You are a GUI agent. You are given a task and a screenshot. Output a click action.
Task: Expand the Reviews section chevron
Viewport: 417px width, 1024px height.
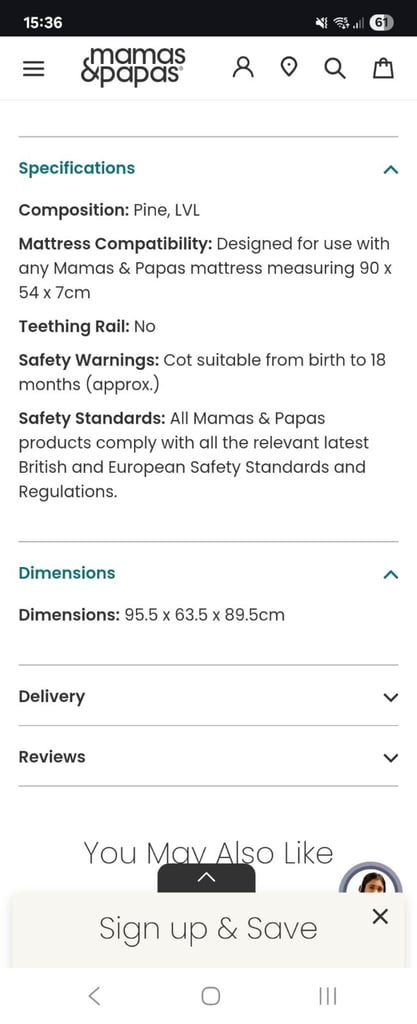click(390, 758)
